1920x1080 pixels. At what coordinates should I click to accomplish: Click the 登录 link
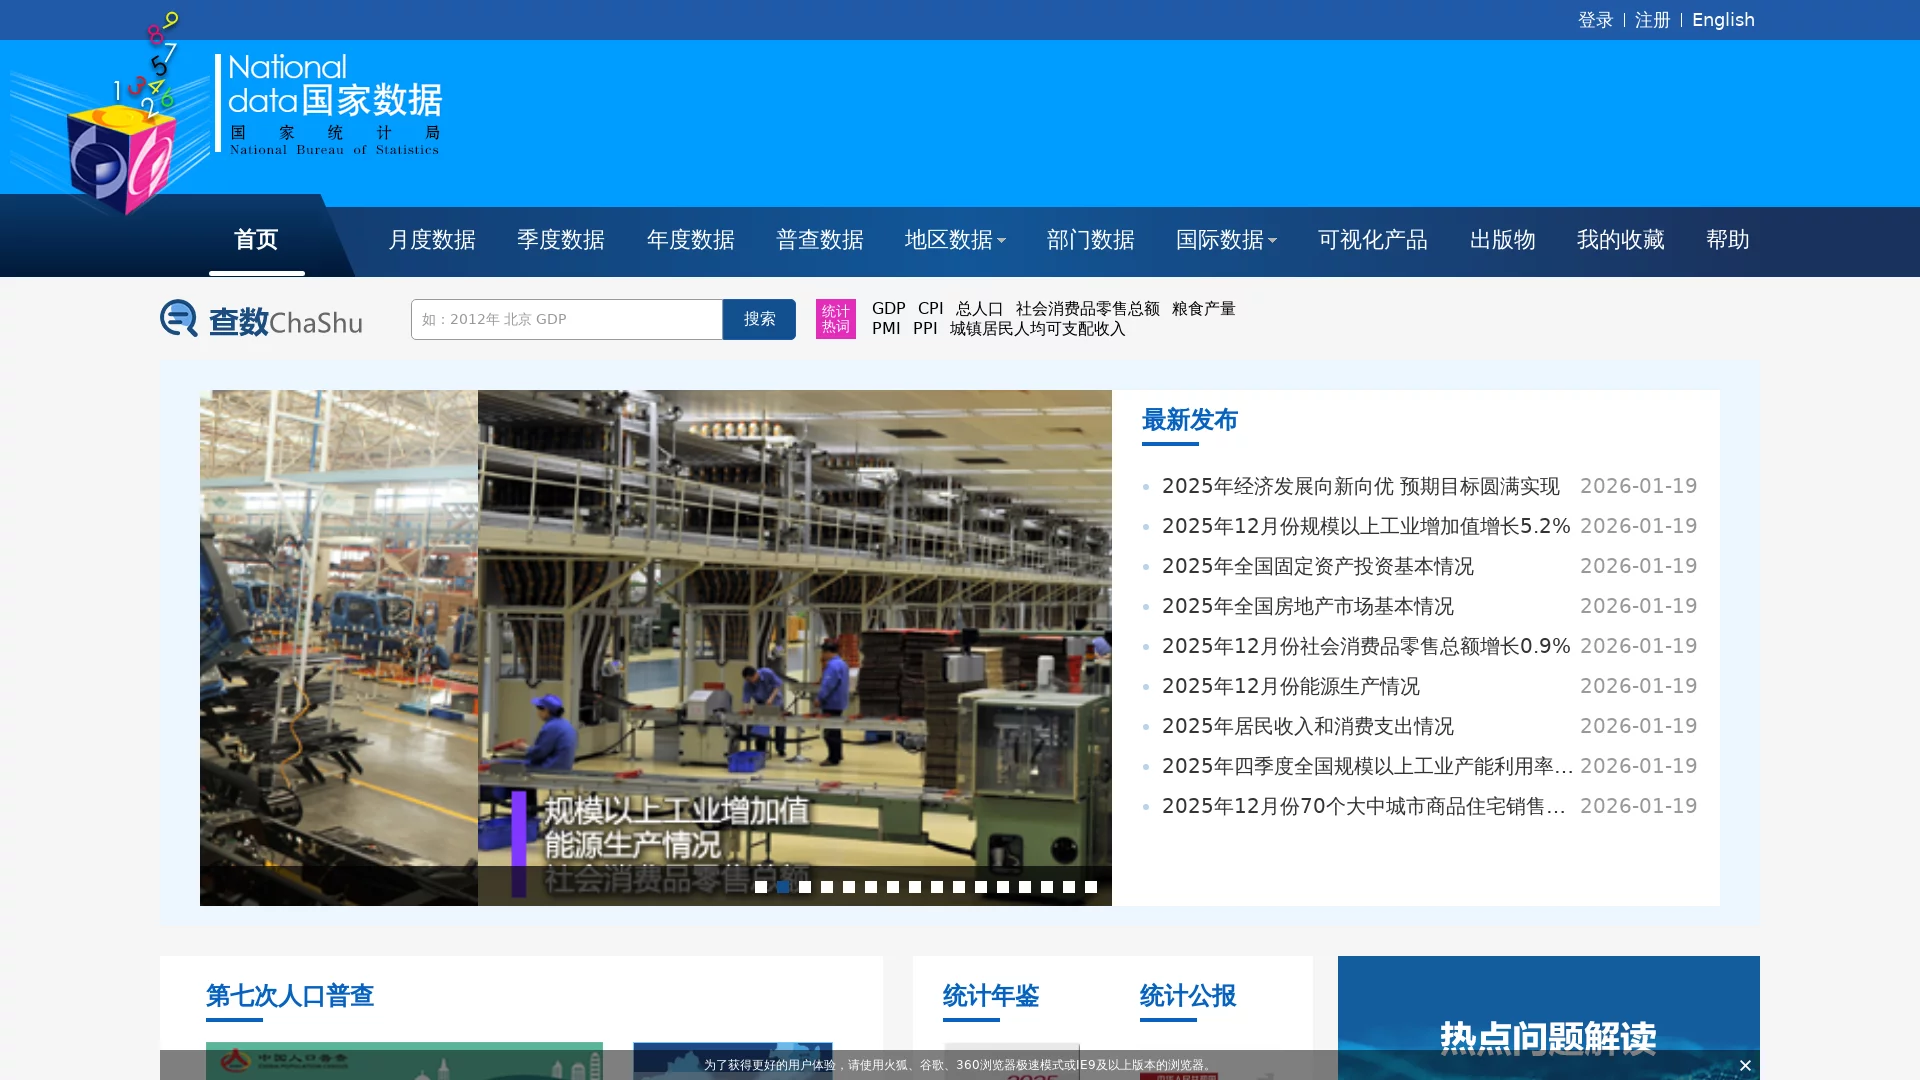tap(1595, 20)
